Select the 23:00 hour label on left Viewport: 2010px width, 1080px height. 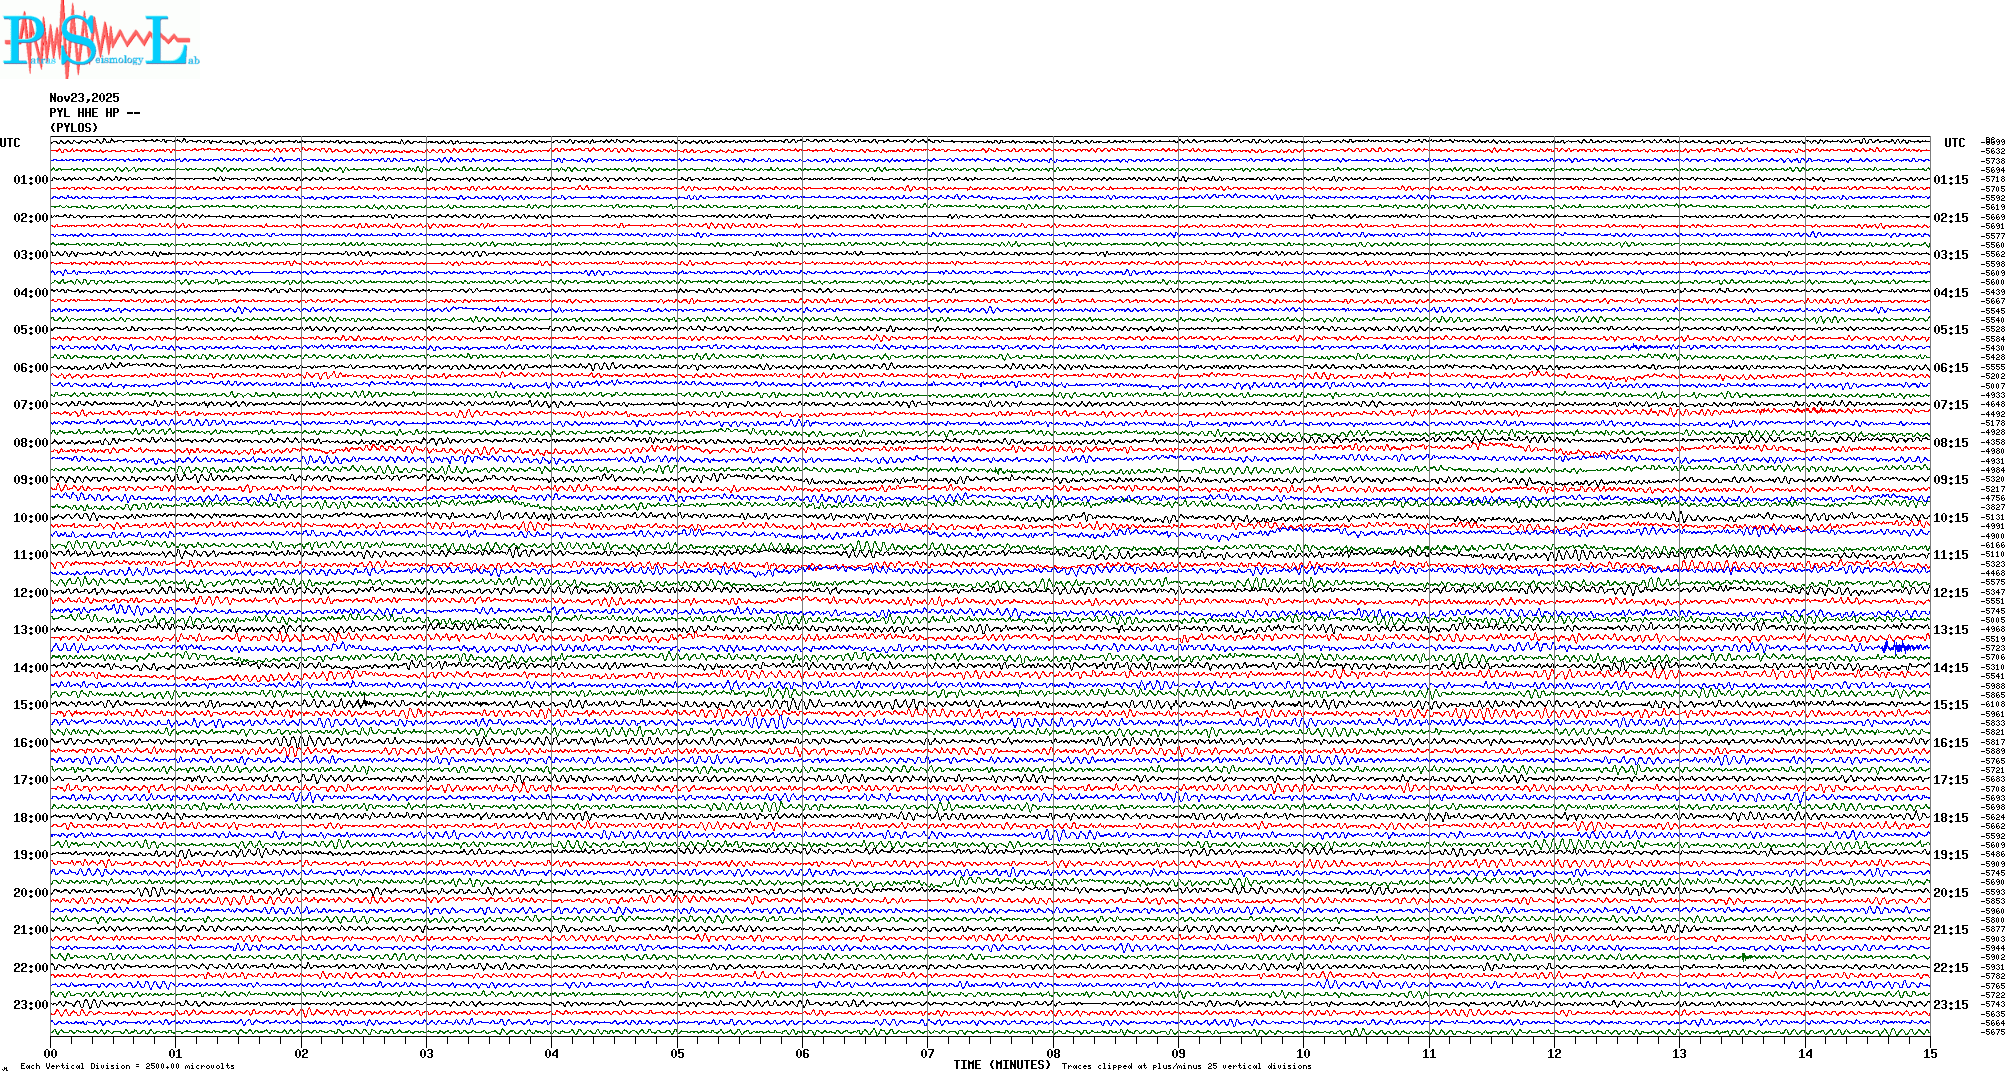click(x=30, y=1005)
